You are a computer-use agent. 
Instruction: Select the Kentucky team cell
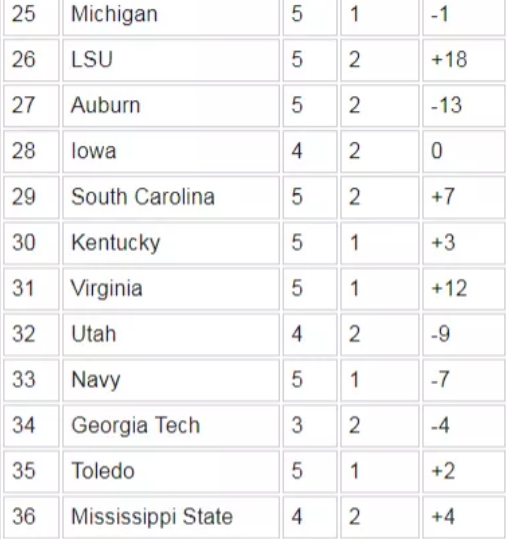[171, 243]
